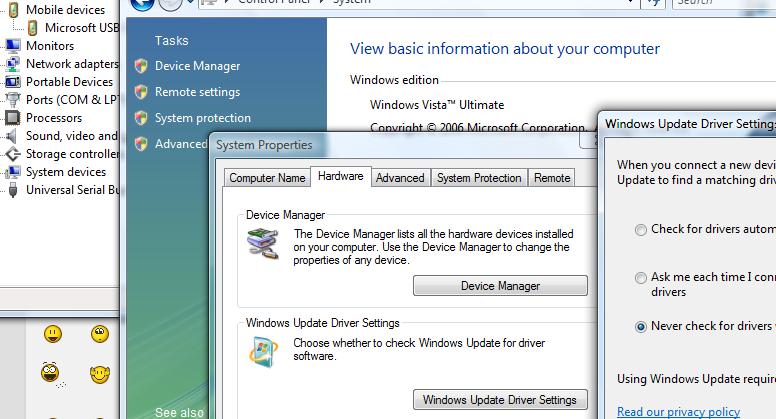Click the Windows Update Driver Settings icon
This screenshot has height=419, width=776.
pos(264,352)
